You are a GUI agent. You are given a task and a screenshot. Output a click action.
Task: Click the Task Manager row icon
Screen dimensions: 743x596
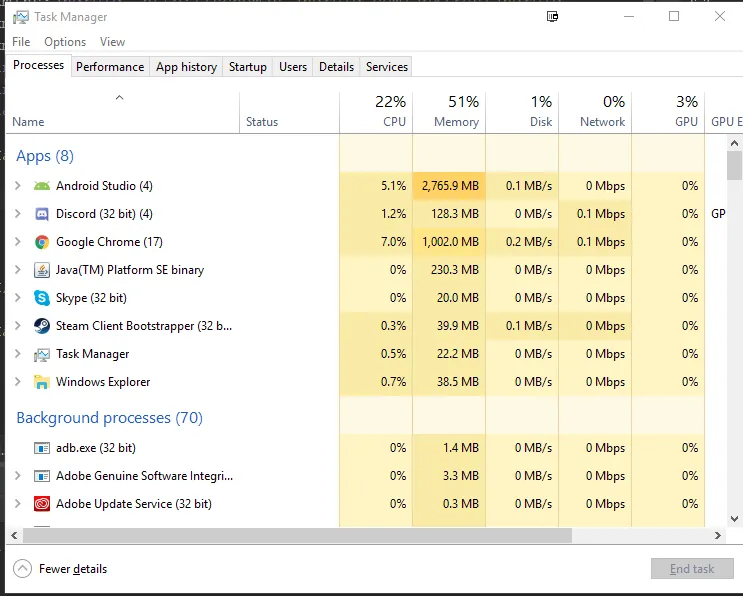[42, 354]
